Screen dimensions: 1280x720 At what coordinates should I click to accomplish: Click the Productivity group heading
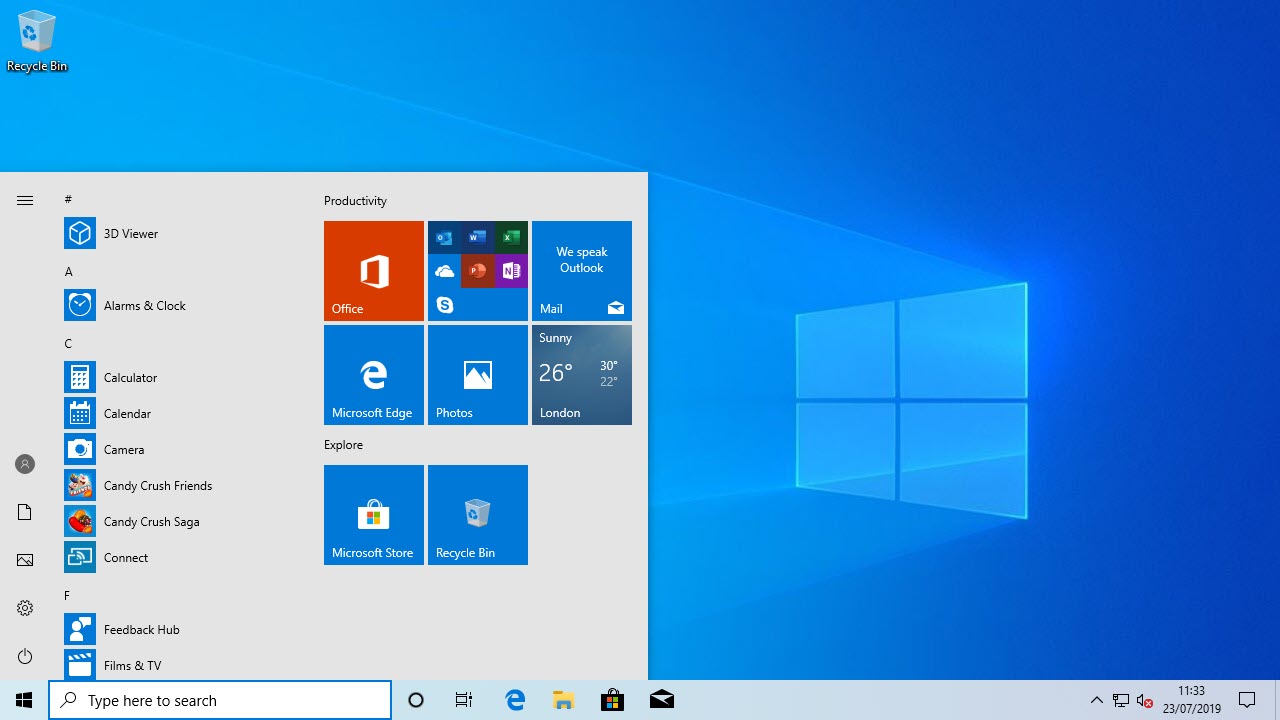tap(355, 200)
